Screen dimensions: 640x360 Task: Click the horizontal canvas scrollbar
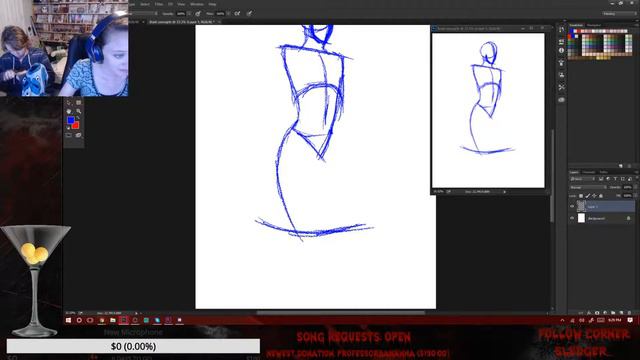(340, 313)
